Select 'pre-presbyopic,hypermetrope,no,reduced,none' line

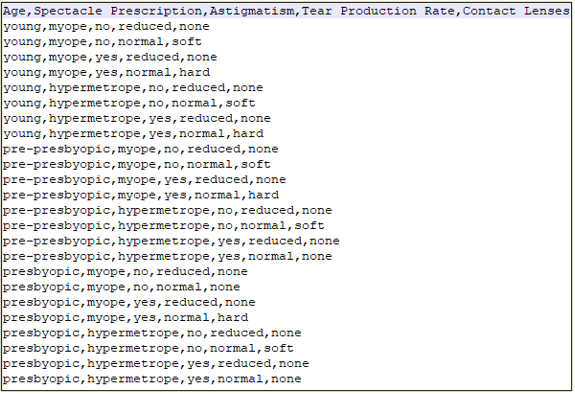click(168, 211)
